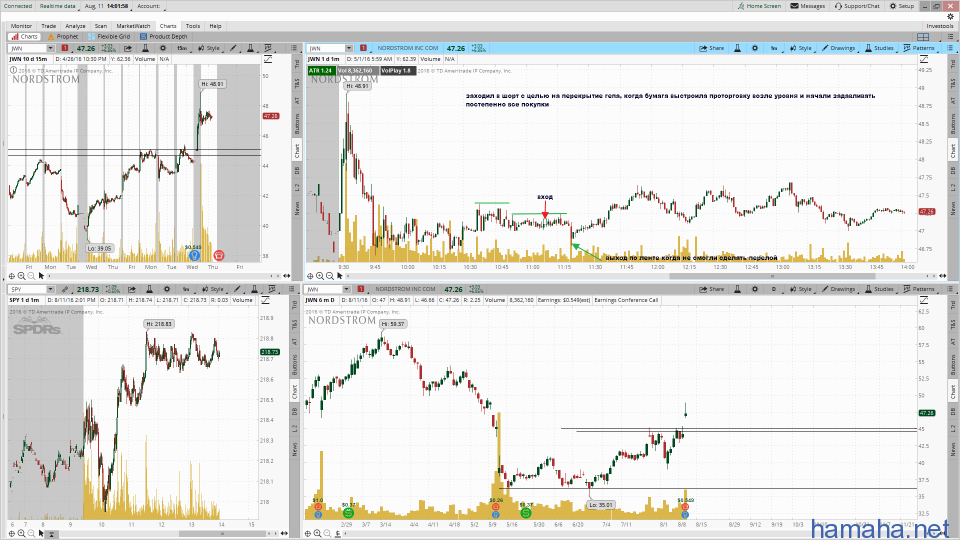Click red link indicator in top-left chart
The width and height of the screenshot is (960, 540).
64,48
